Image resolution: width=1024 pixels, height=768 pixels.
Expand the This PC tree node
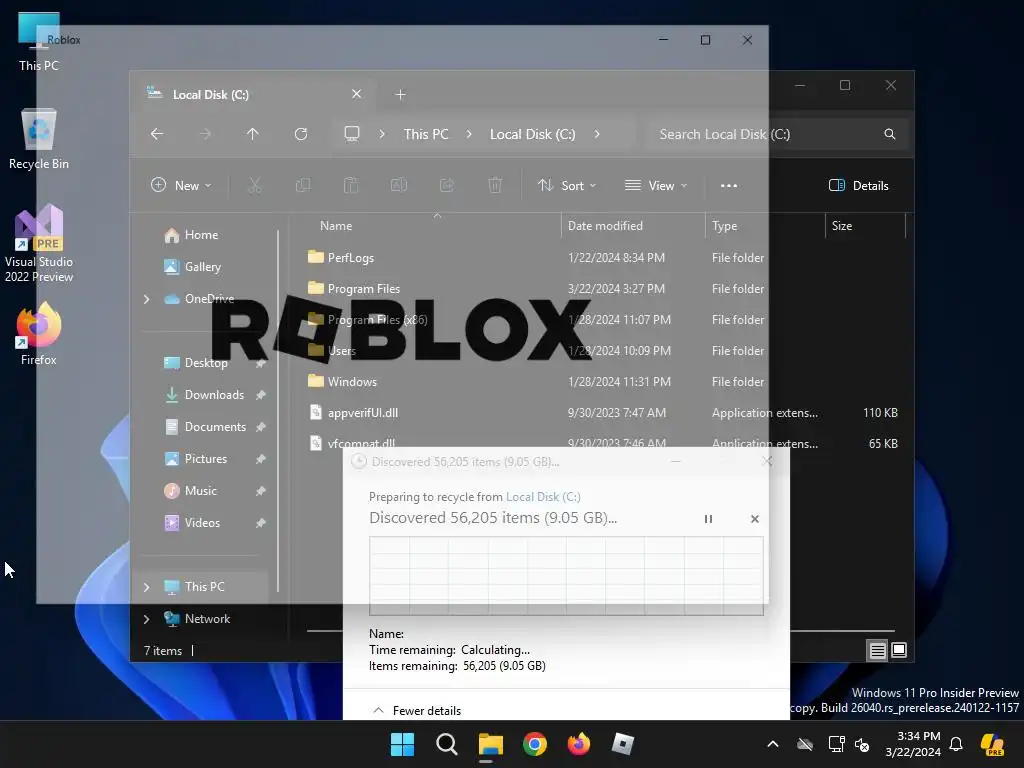[146, 587]
